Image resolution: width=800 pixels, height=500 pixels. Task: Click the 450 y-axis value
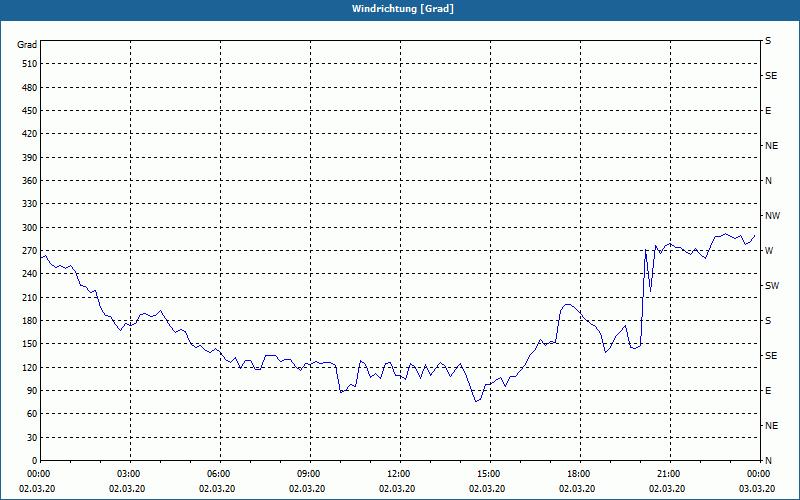[30, 111]
